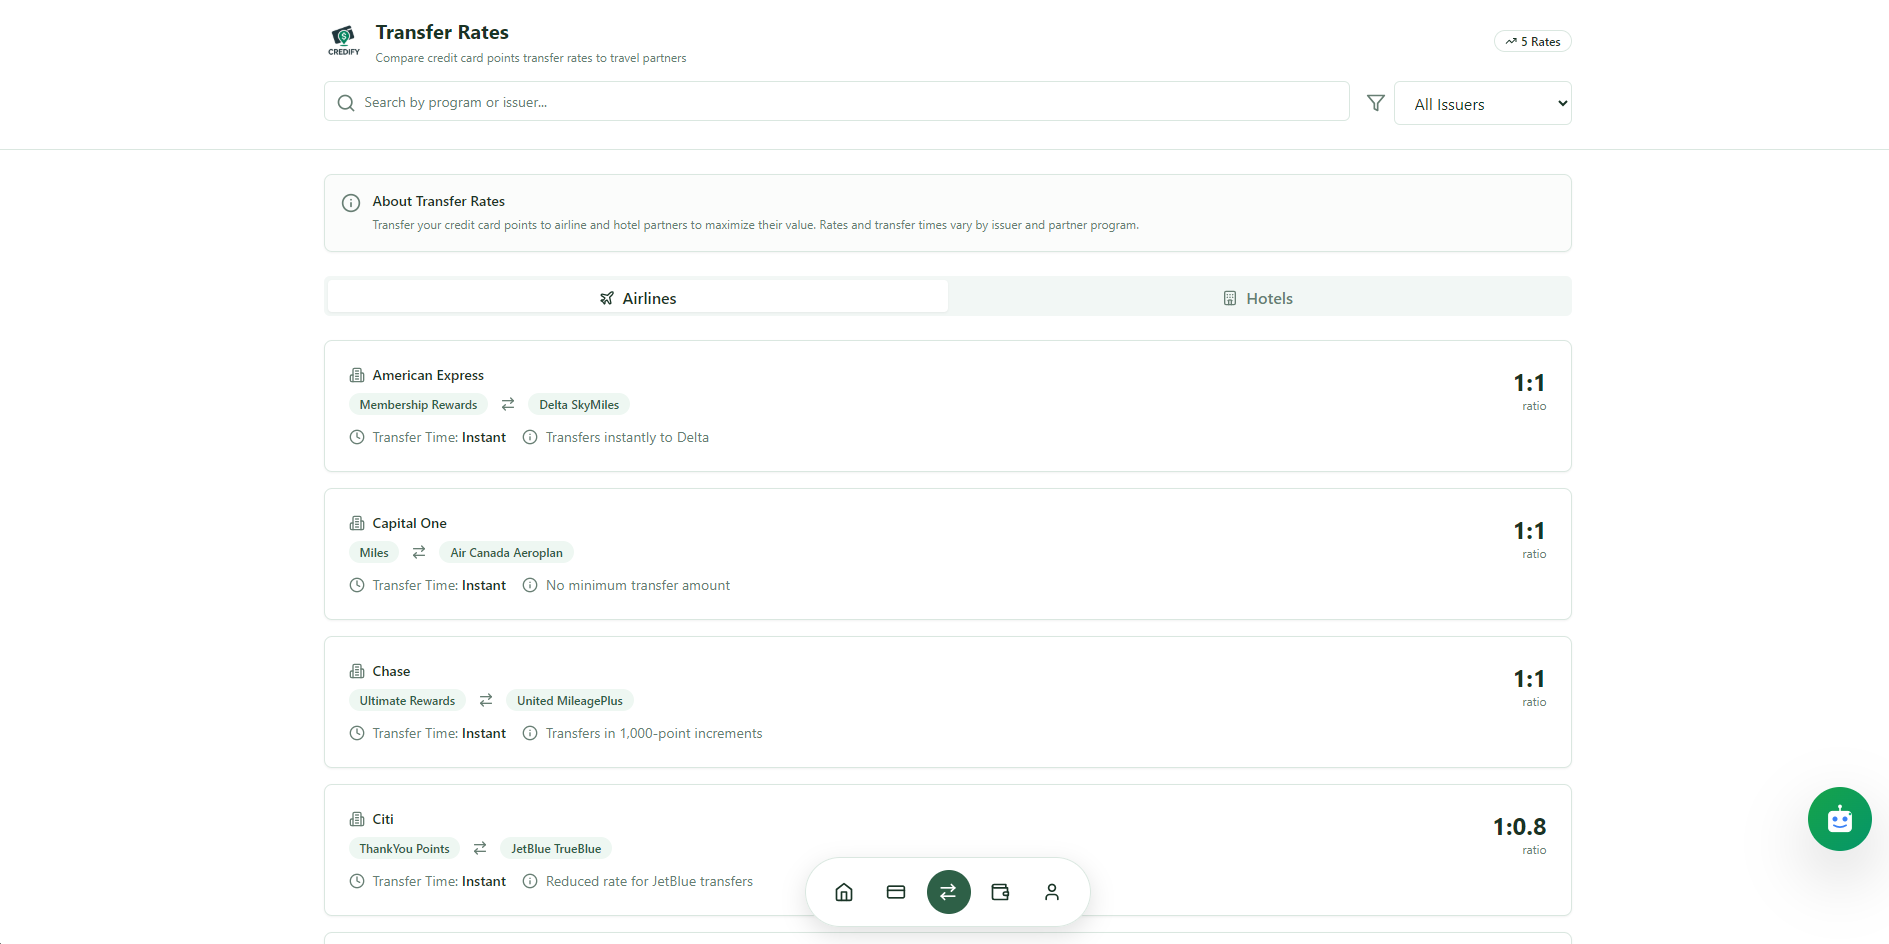Click the 5 Rates badge
Viewport: 1889px width, 944px height.
point(1533,41)
